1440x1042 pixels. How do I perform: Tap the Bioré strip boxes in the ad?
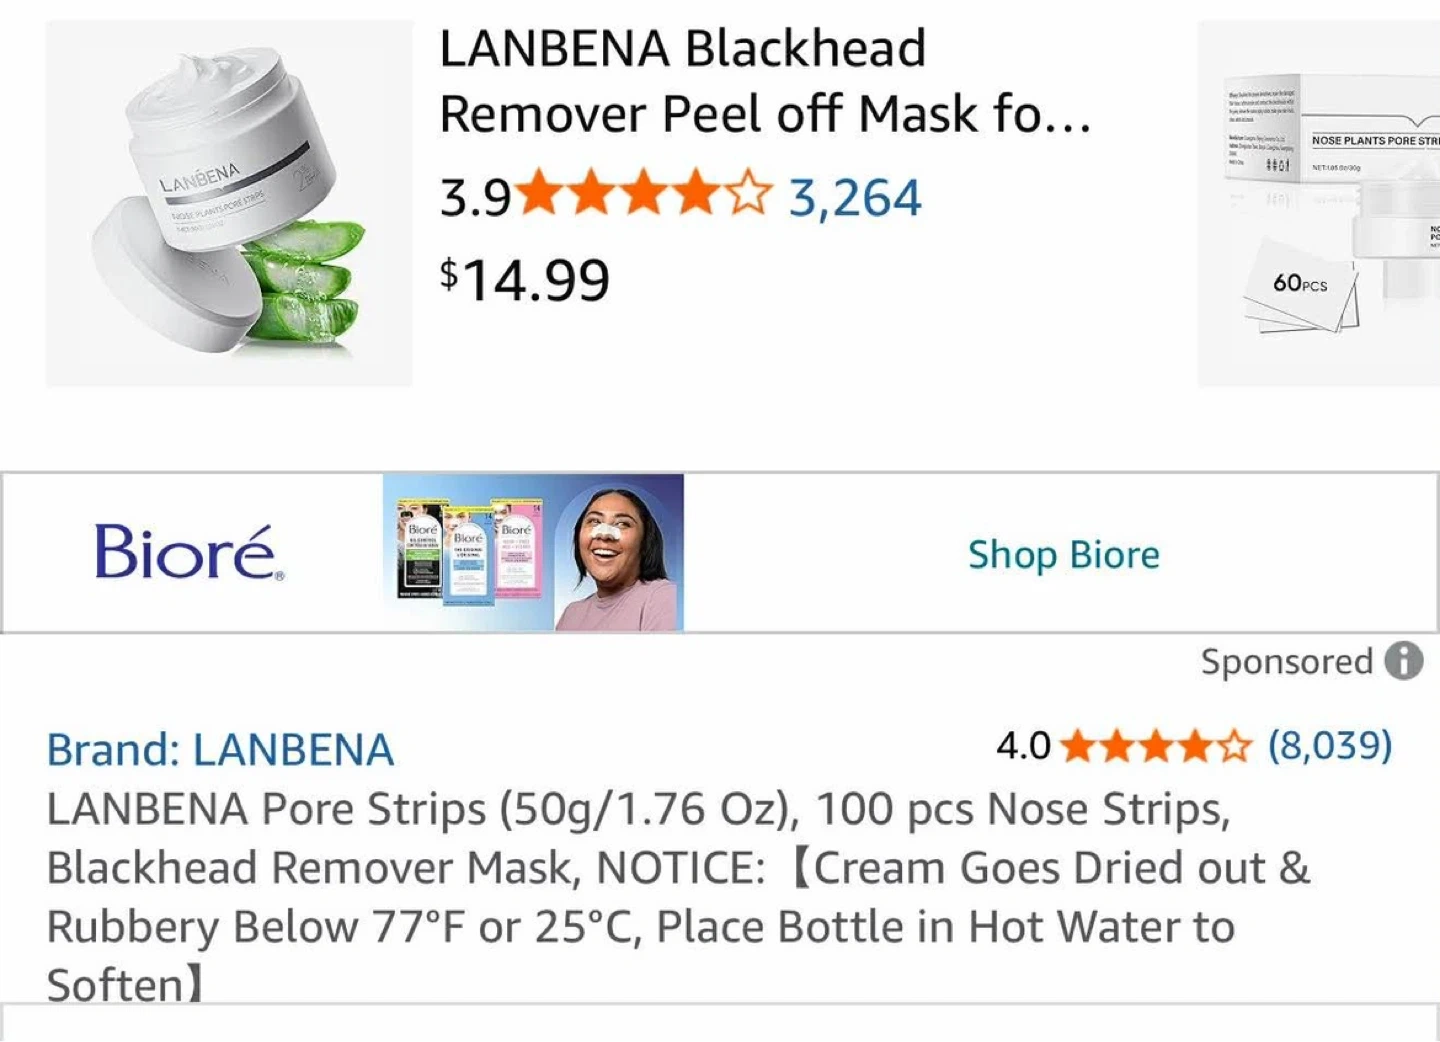(x=470, y=553)
